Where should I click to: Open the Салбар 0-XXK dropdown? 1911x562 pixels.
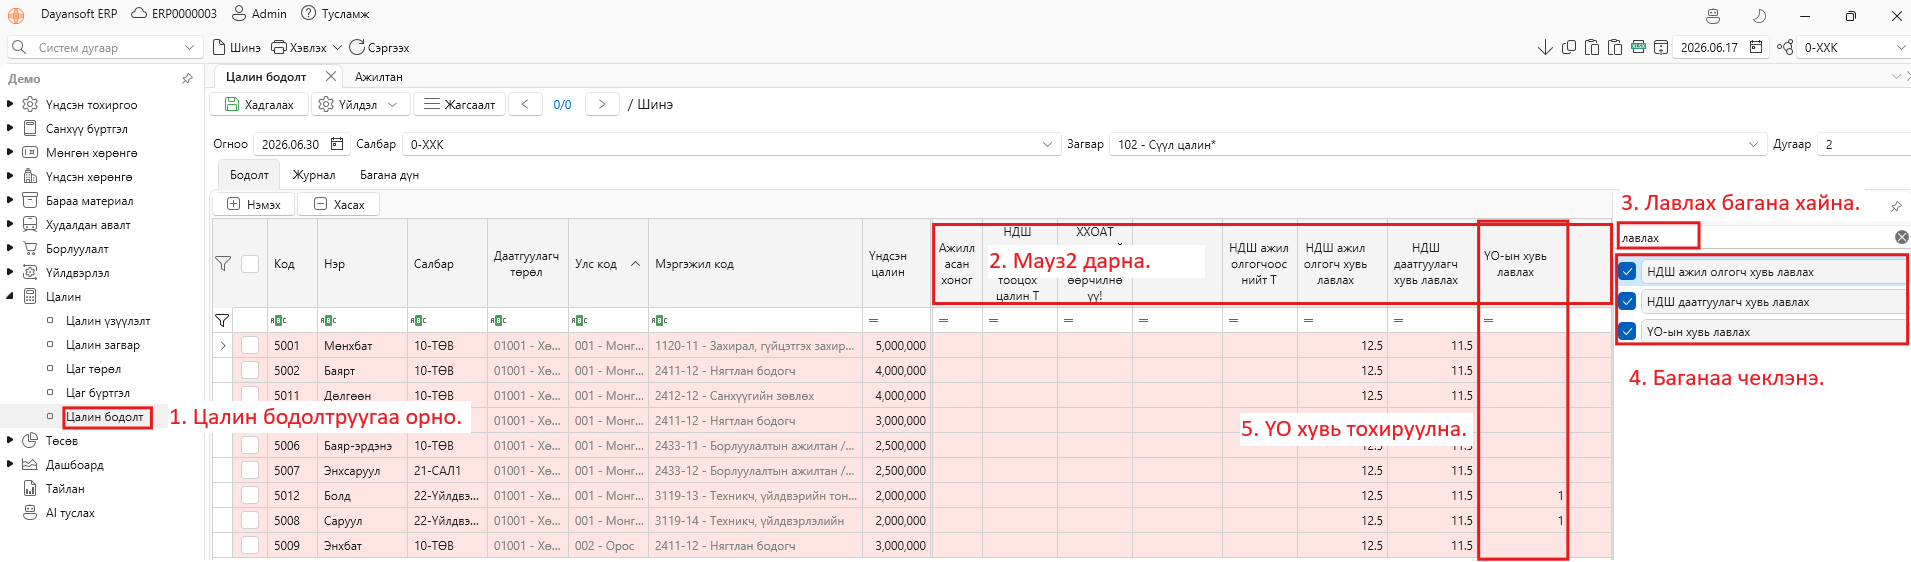click(x=1047, y=144)
